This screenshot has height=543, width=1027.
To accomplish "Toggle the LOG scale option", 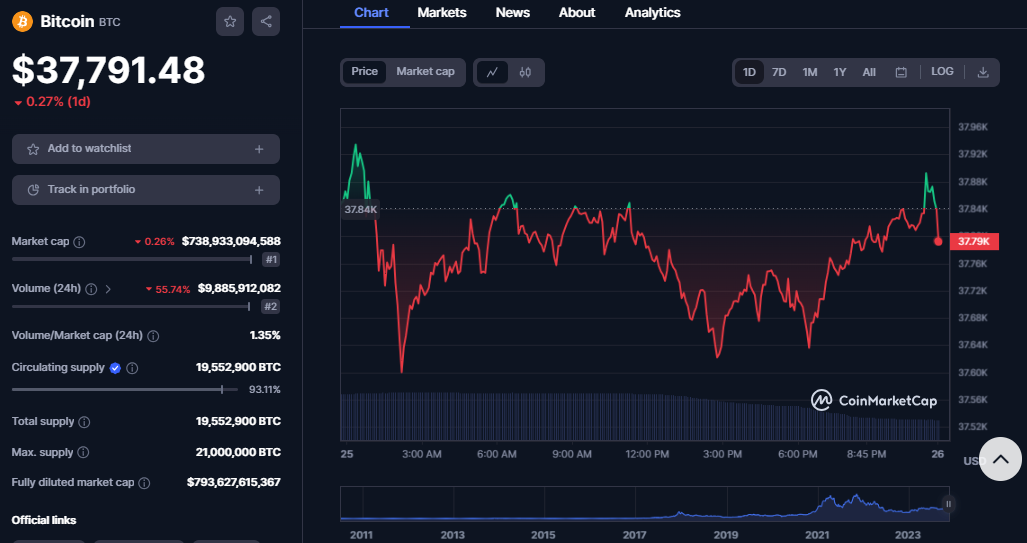I will pos(942,72).
